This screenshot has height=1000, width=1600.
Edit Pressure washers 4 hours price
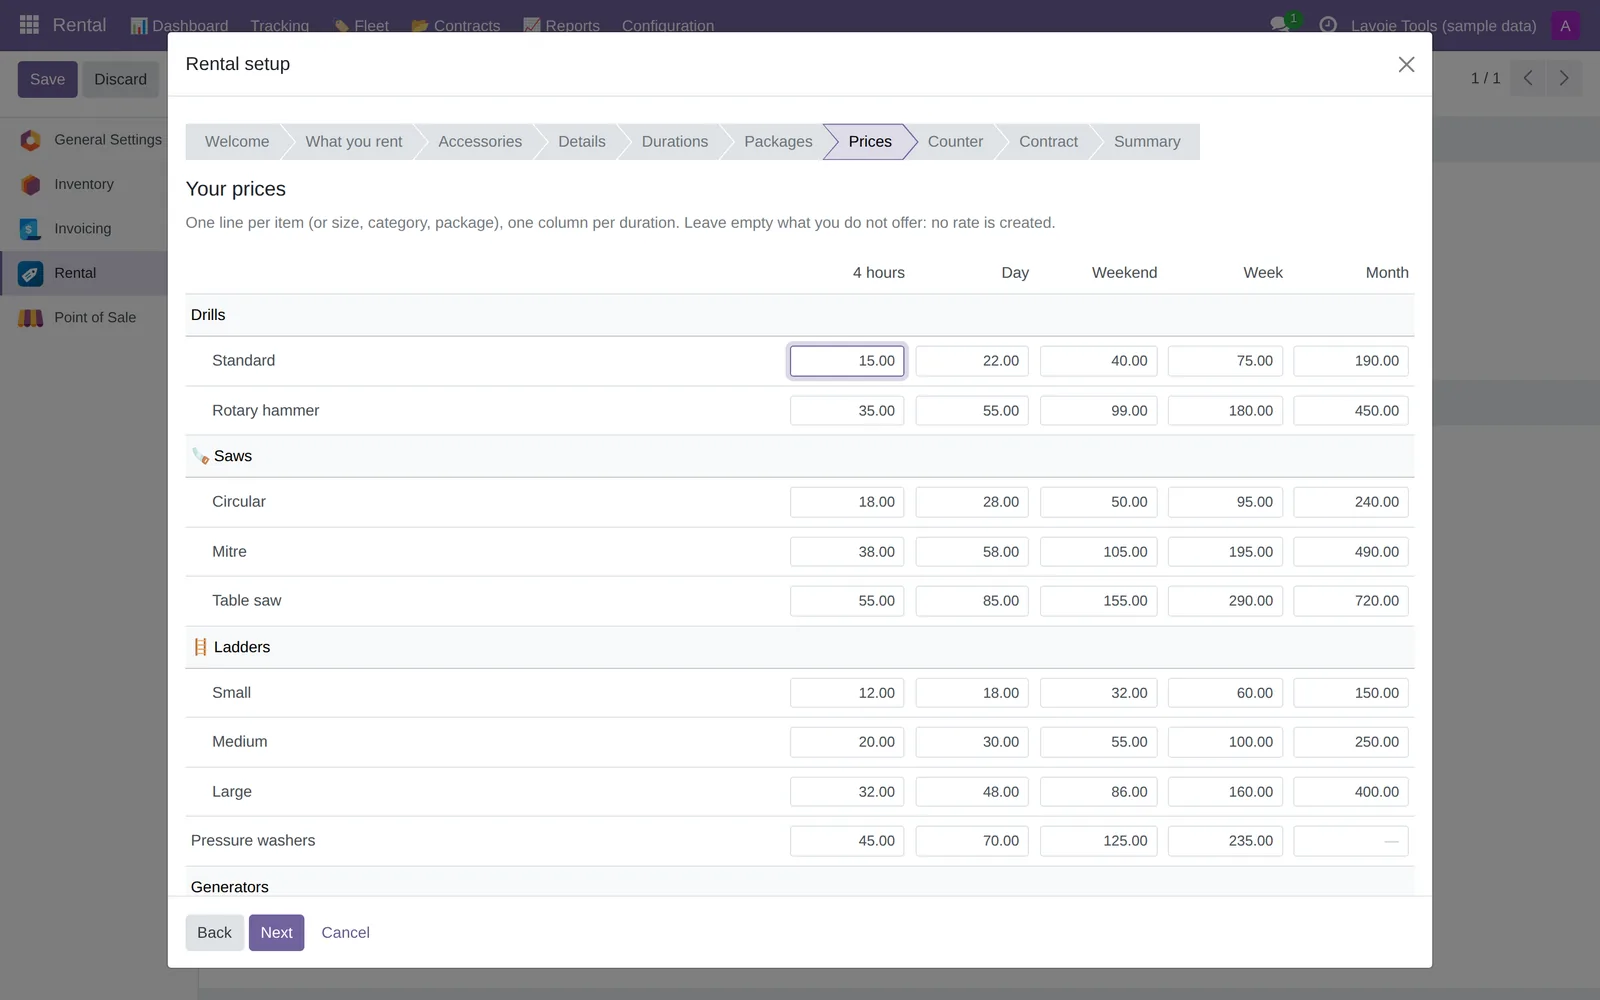click(x=847, y=841)
